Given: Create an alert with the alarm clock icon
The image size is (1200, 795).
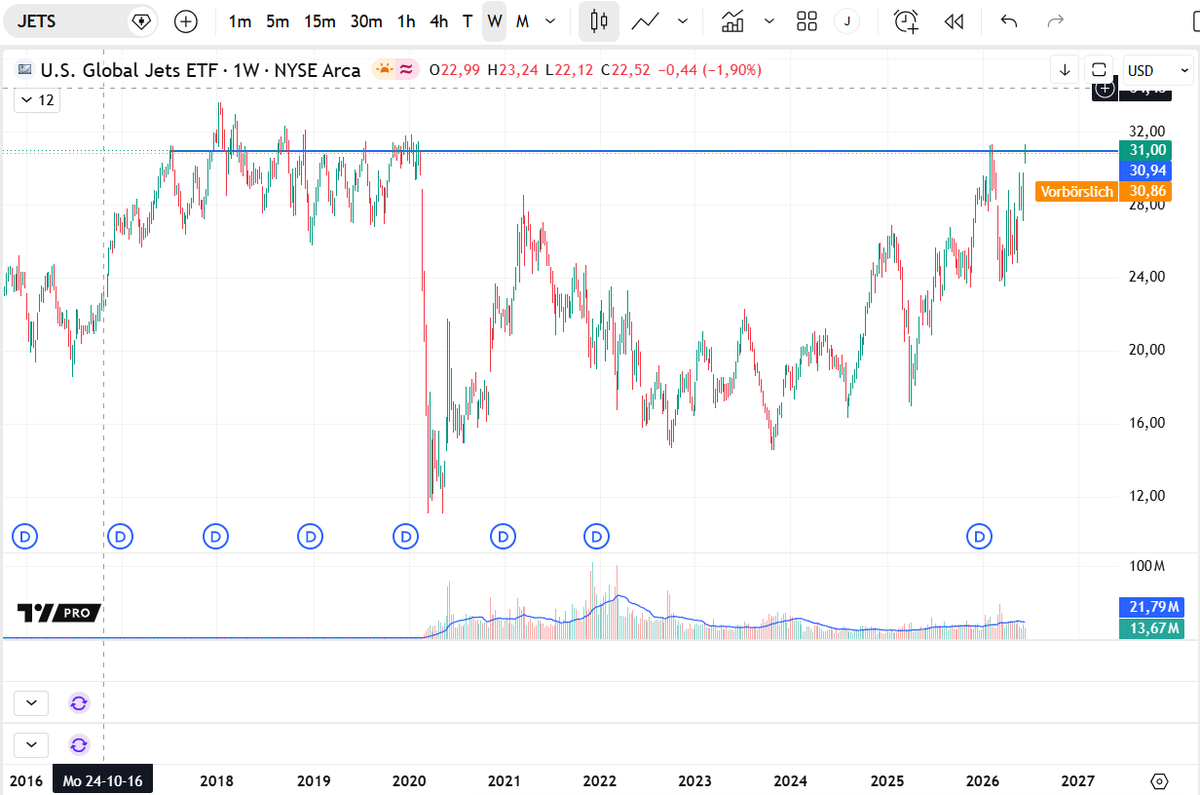Looking at the screenshot, I should (906, 21).
